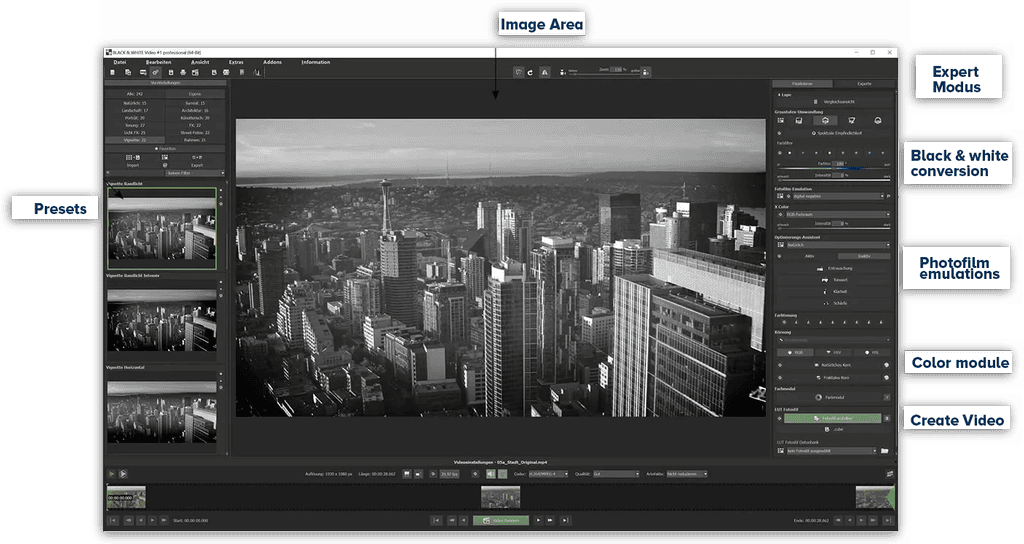
Task: Open the Bearbeiten menu
Action: pos(159,62)
